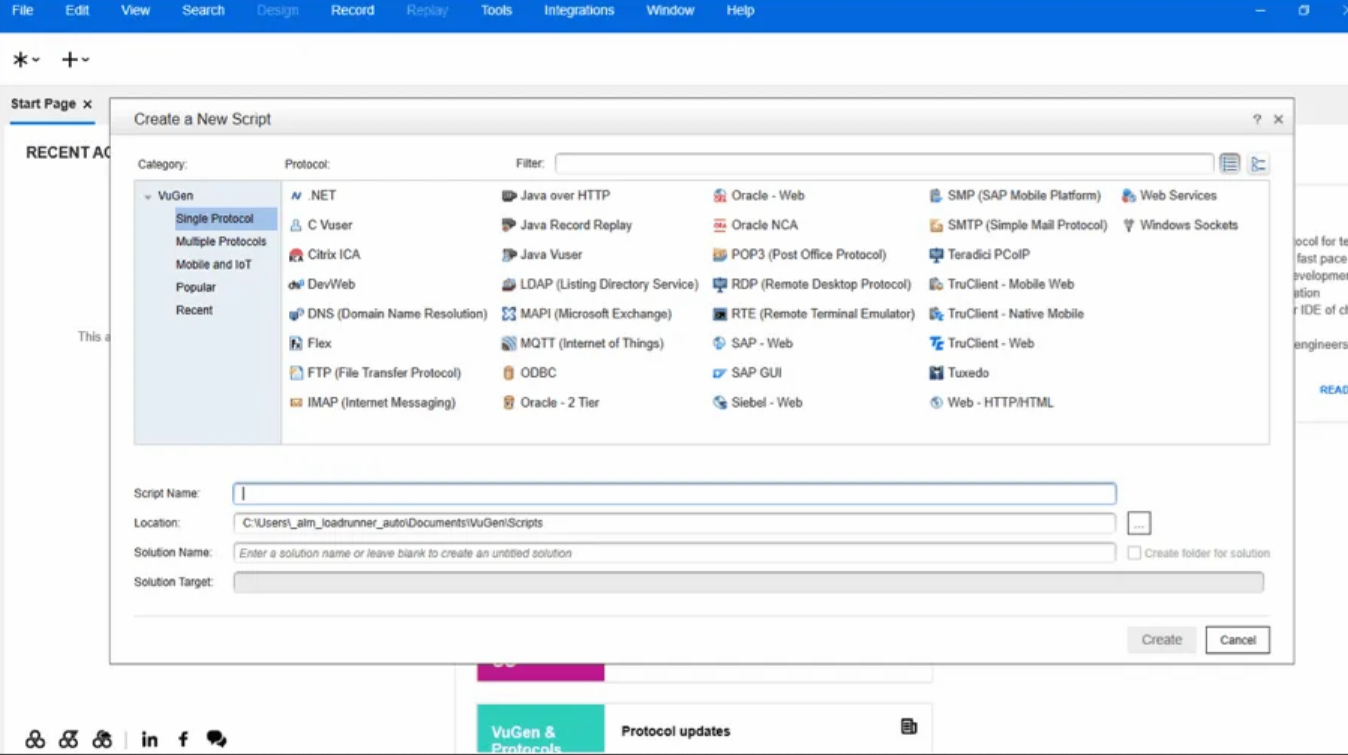The height and width of the screenshot is (755, 1348).
Task: Browse for script location folder
Action: [1139, 523]
